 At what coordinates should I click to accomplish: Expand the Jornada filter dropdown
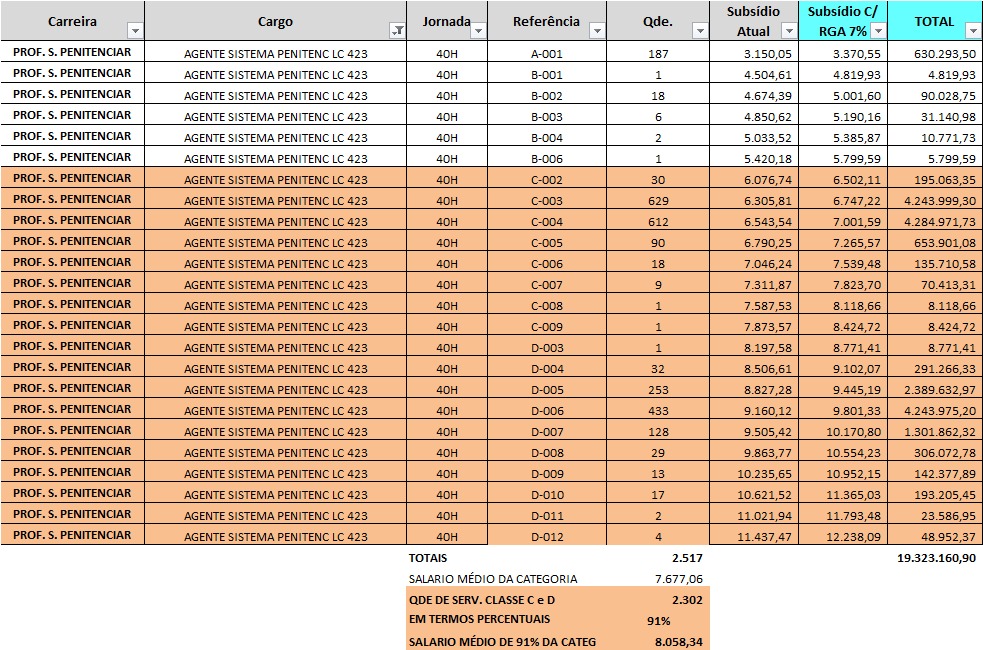(478, 32)
